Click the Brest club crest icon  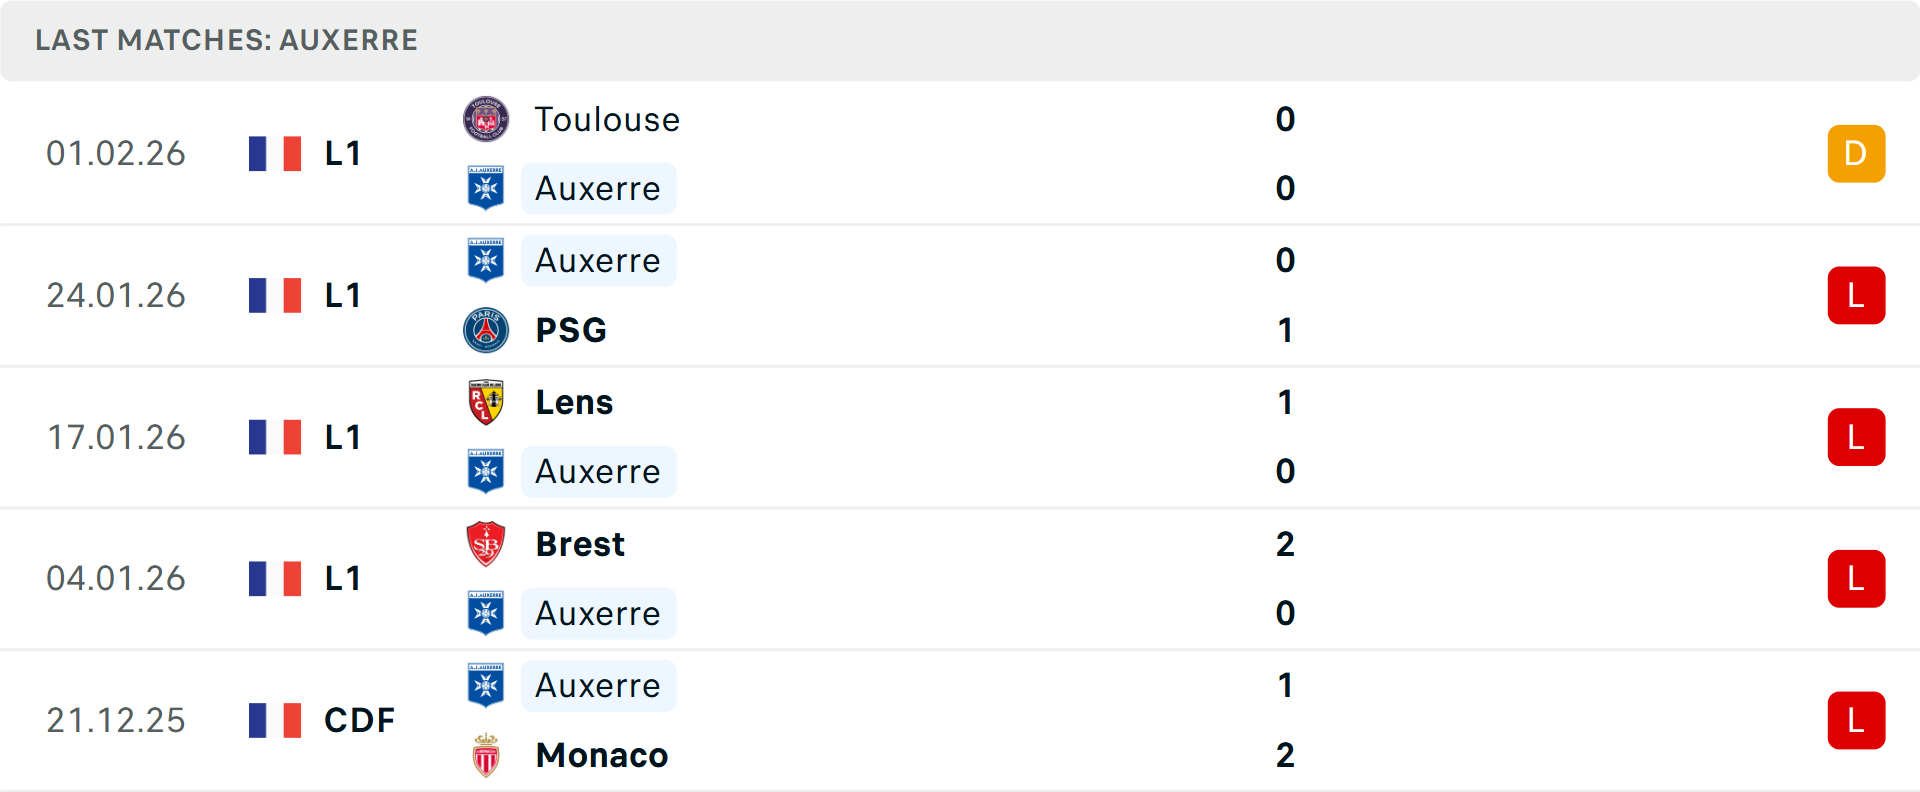click(486, 544)
